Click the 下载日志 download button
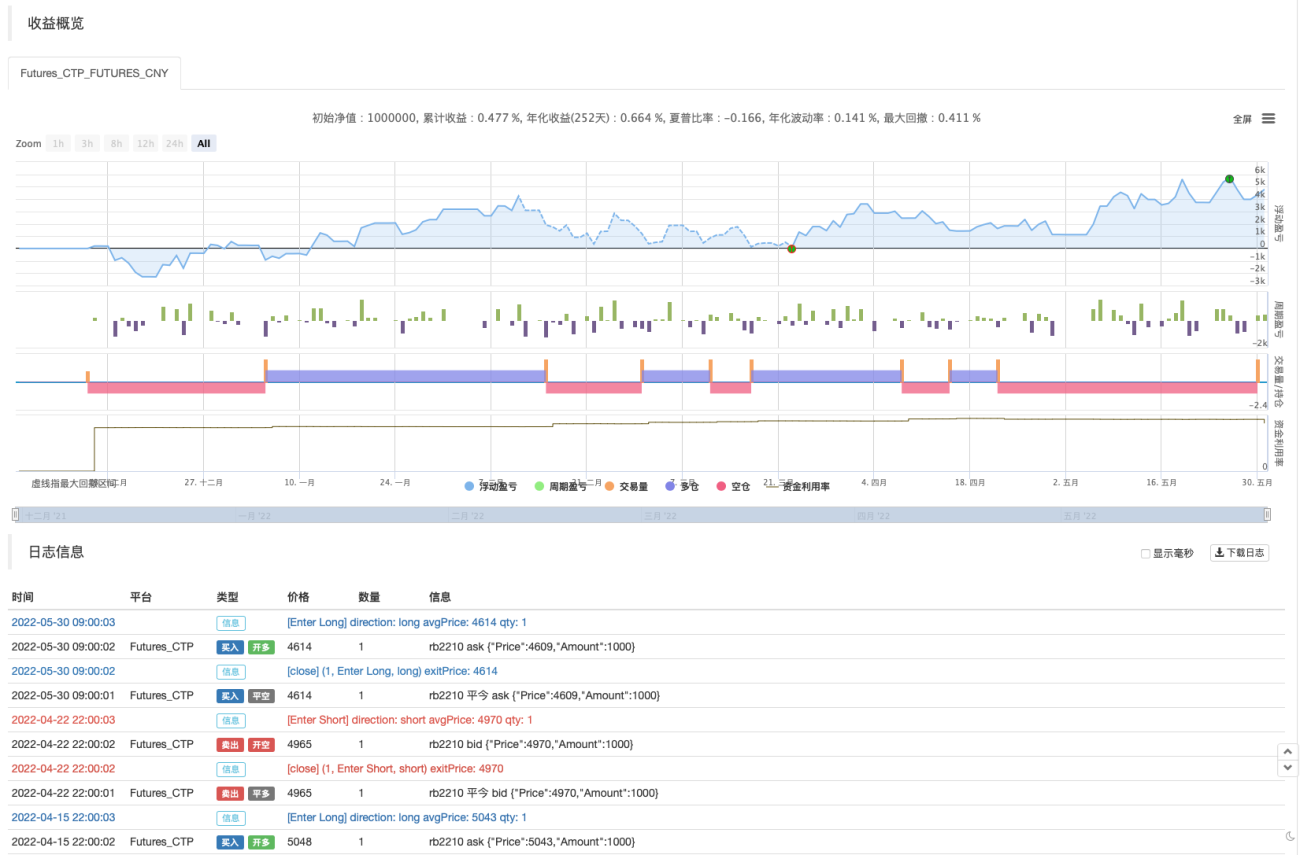Screen dimensions: 1300x855 coord(1239,553)
